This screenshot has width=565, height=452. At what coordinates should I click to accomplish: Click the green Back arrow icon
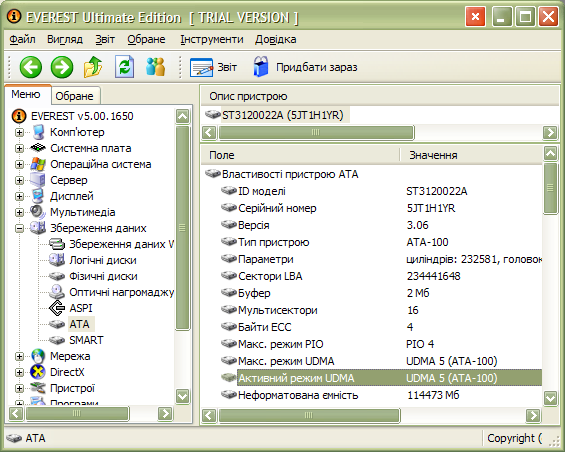click(x=31, y=67)
